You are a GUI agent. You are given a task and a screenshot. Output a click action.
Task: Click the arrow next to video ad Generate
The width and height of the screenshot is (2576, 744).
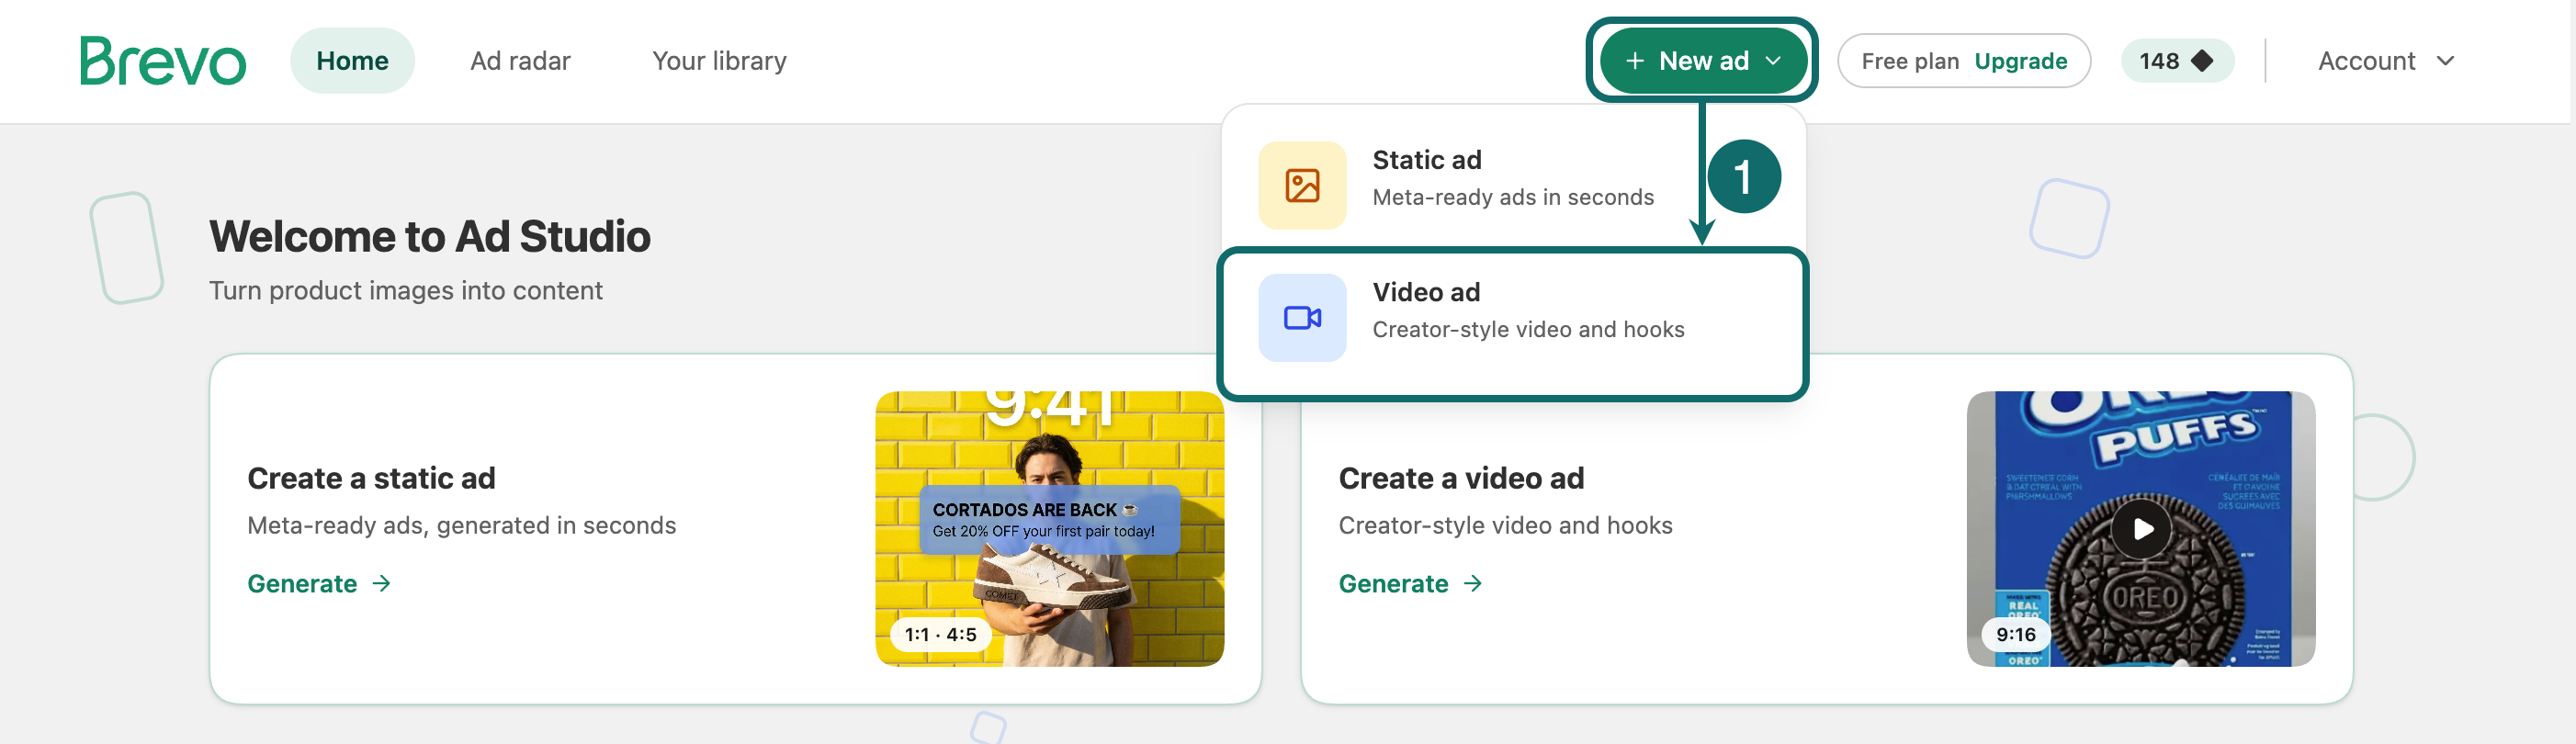click(1472, 583)
